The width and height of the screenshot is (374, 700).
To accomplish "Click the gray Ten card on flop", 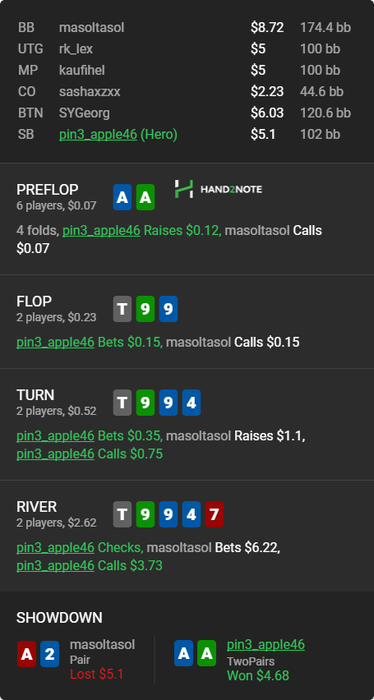I will point(122,309).
